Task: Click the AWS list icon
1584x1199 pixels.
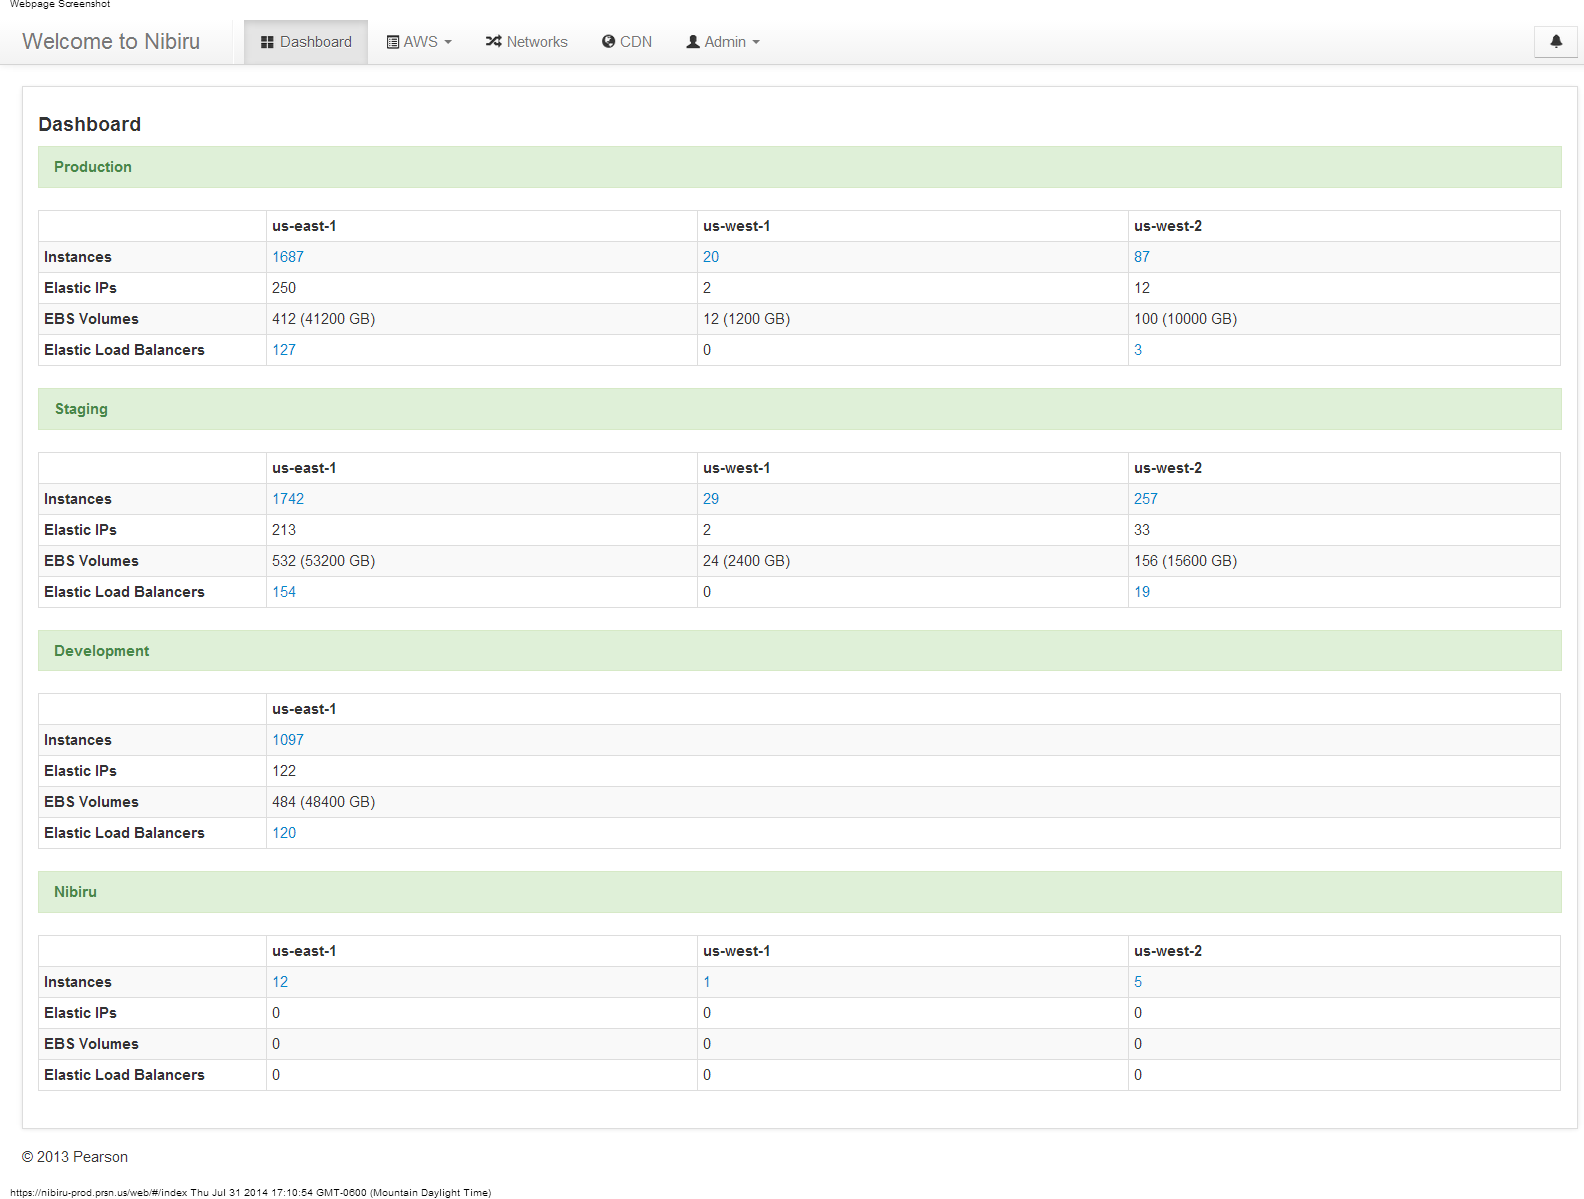Action: (x=393, y=42)
